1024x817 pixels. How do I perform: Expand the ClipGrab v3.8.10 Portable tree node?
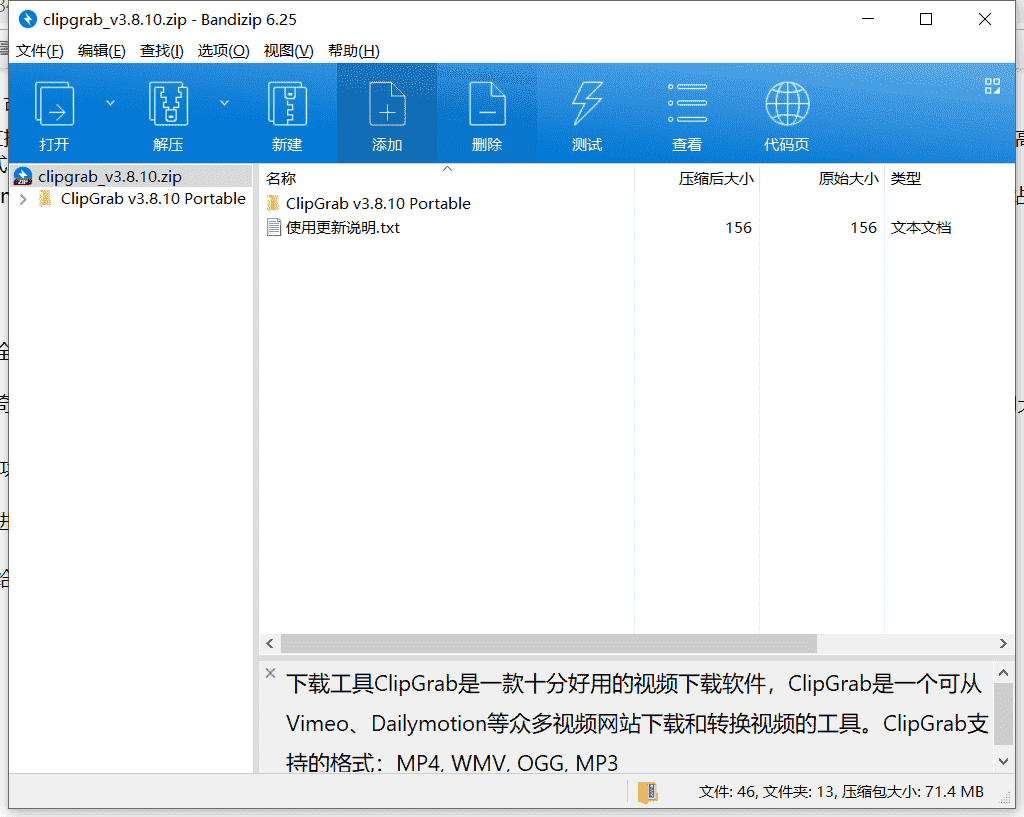(x=23, y=199)
